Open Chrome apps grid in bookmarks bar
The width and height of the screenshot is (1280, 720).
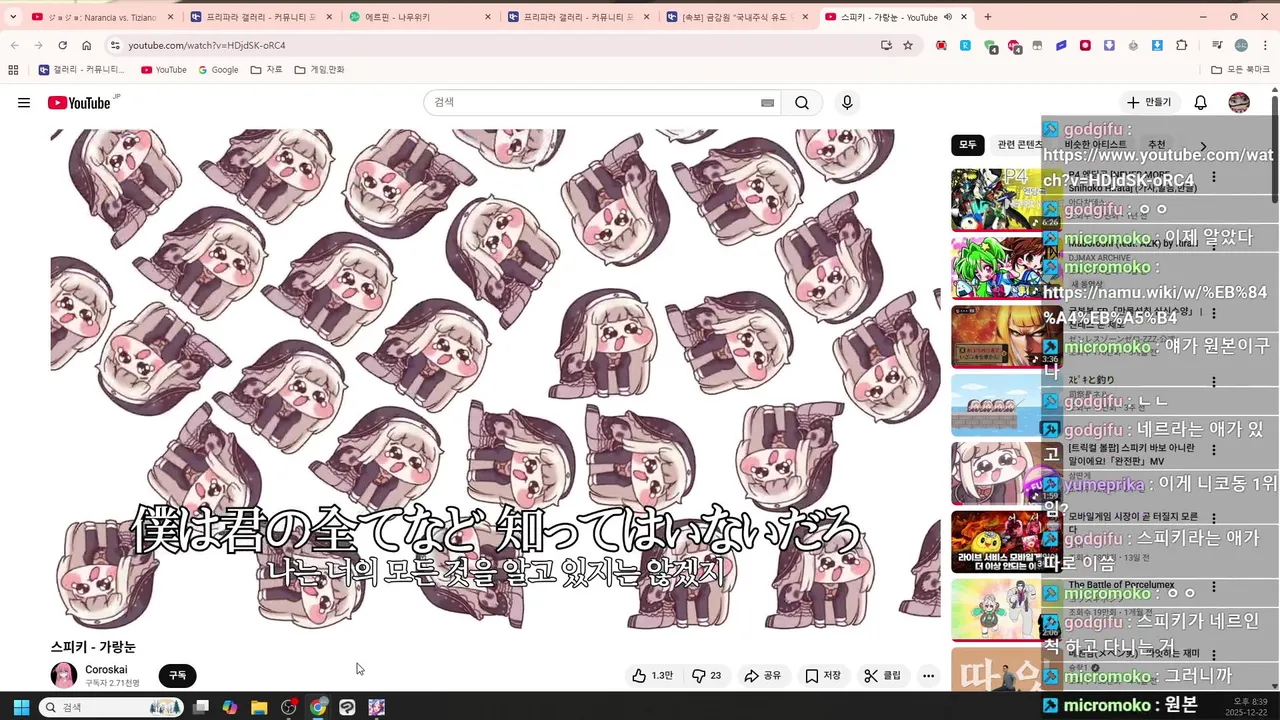pyautogui.click(x=13, y=70)
